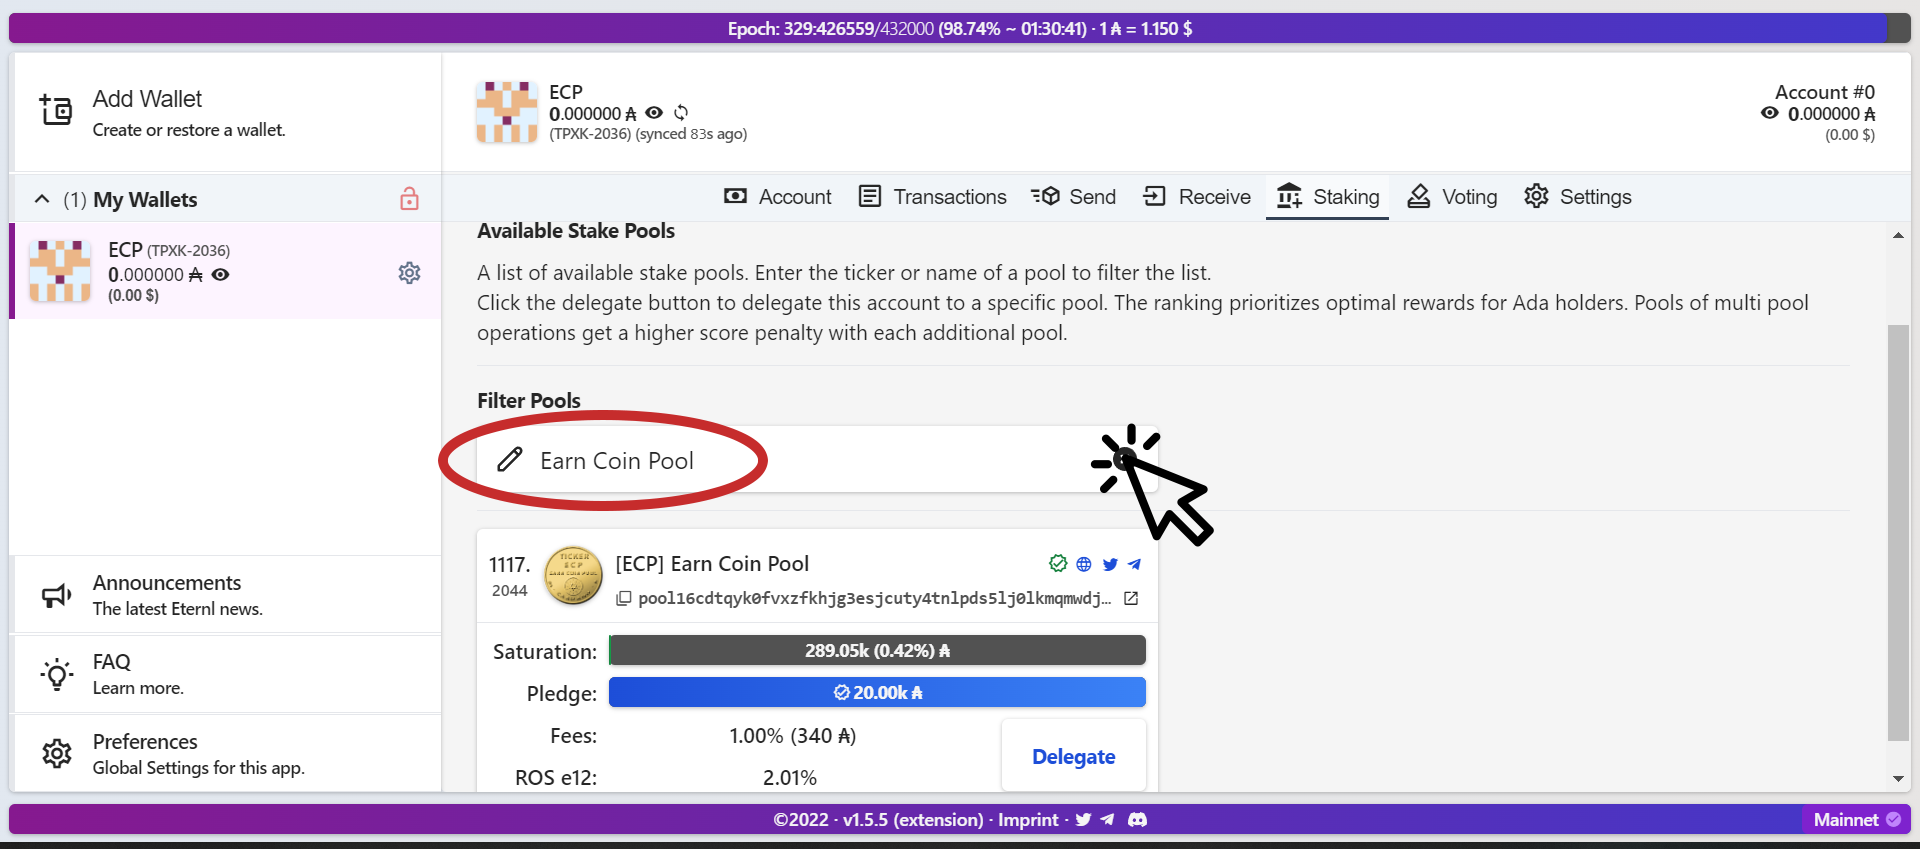Open footer Telegram icon

[x=1108, y=820]
